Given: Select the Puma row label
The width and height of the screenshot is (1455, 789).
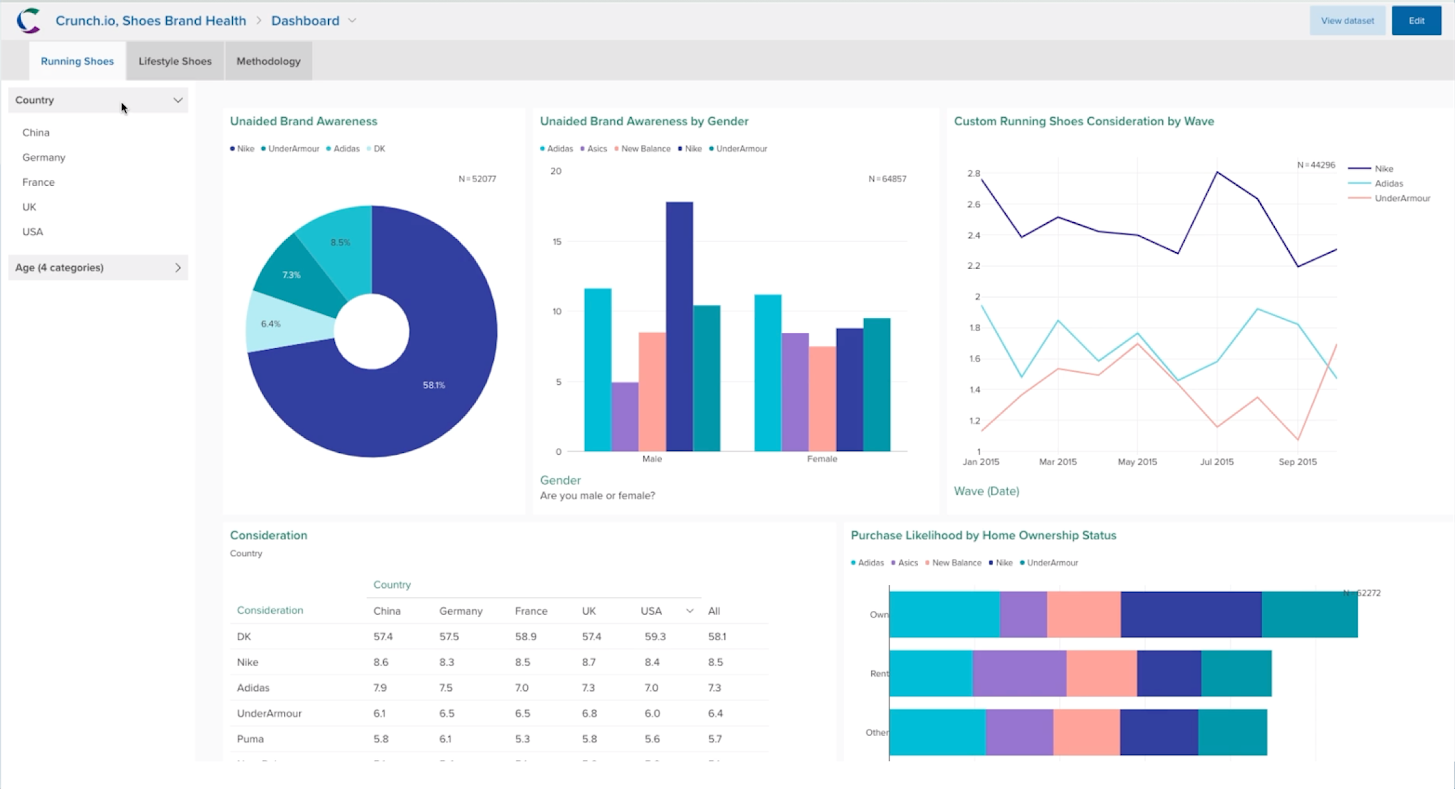Looking at the screenshot, I should pyautogui.click(x=251, y=738).
